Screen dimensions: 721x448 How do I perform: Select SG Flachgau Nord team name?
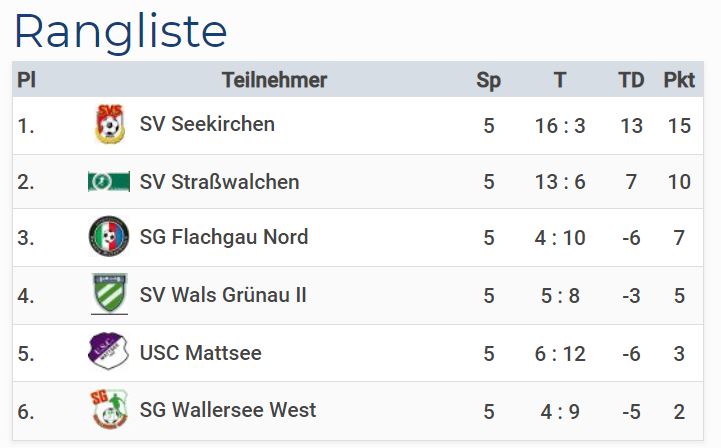(224, 237)
